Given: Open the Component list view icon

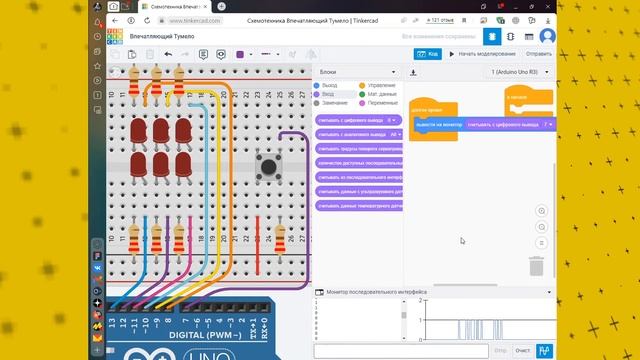Looking at the screenshot, I should [x=529, y=37].
